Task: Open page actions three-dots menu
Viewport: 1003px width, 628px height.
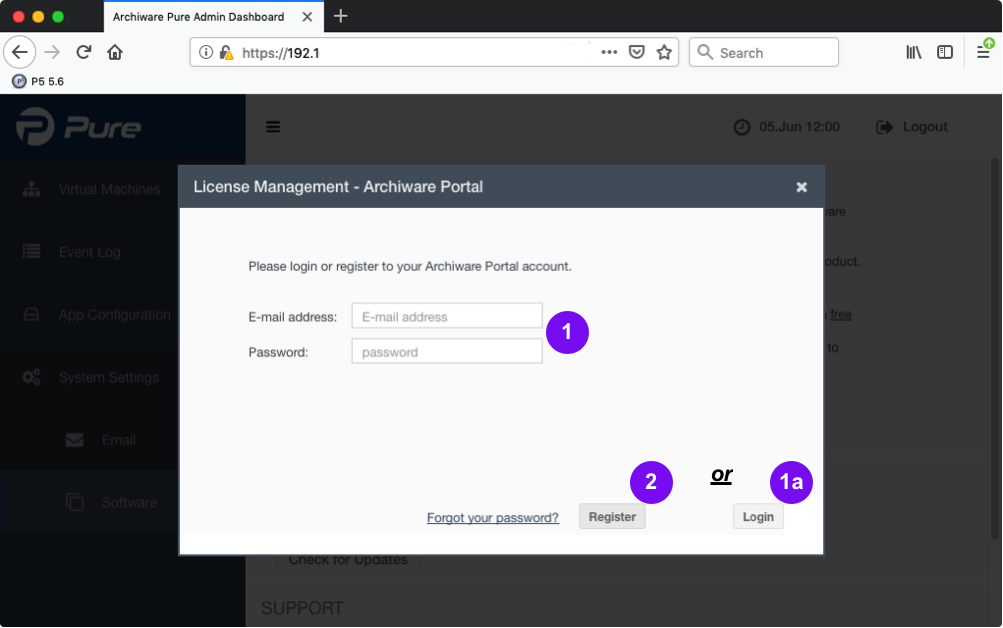Action: [609, 52]
